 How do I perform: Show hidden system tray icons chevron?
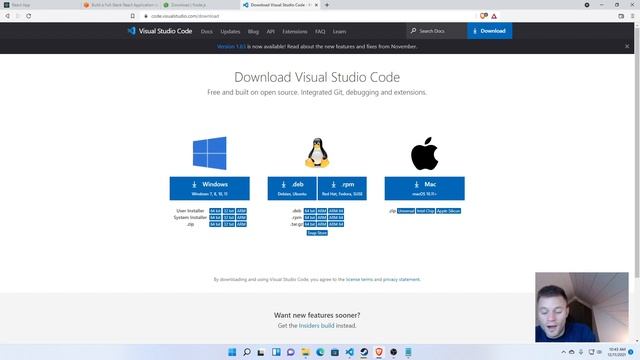564,352
